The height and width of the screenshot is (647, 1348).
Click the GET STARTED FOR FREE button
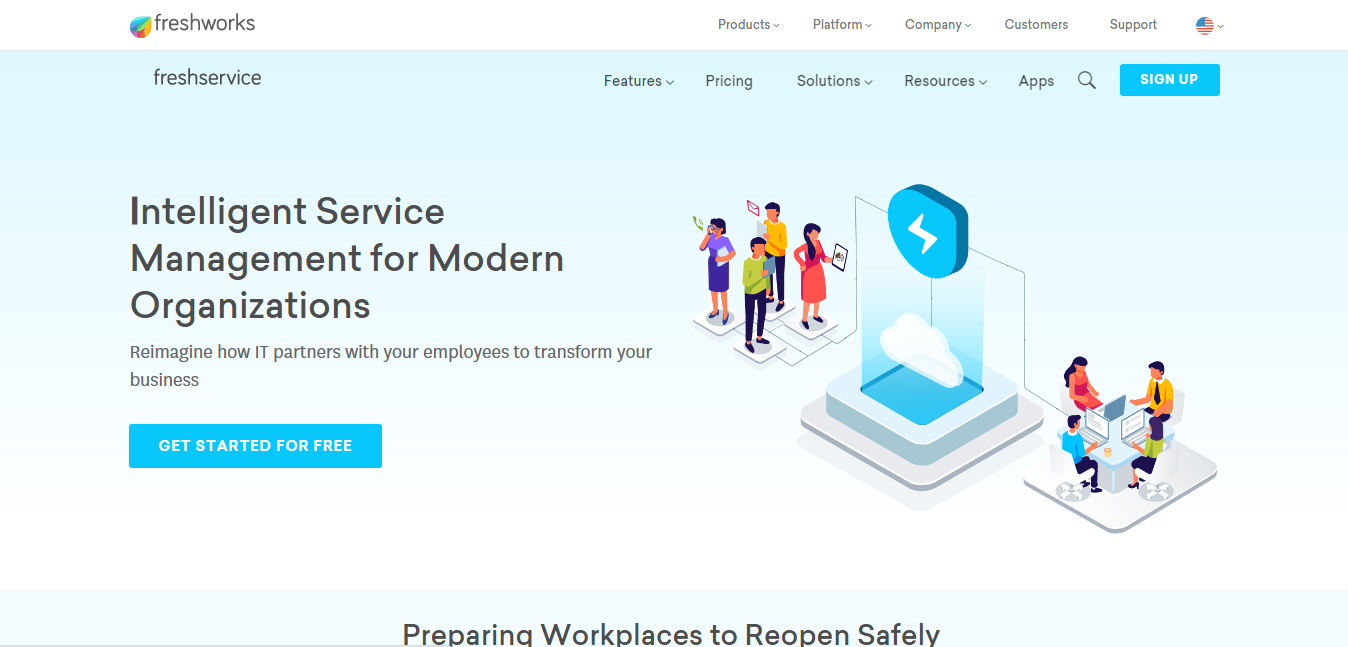click(255, 445)
